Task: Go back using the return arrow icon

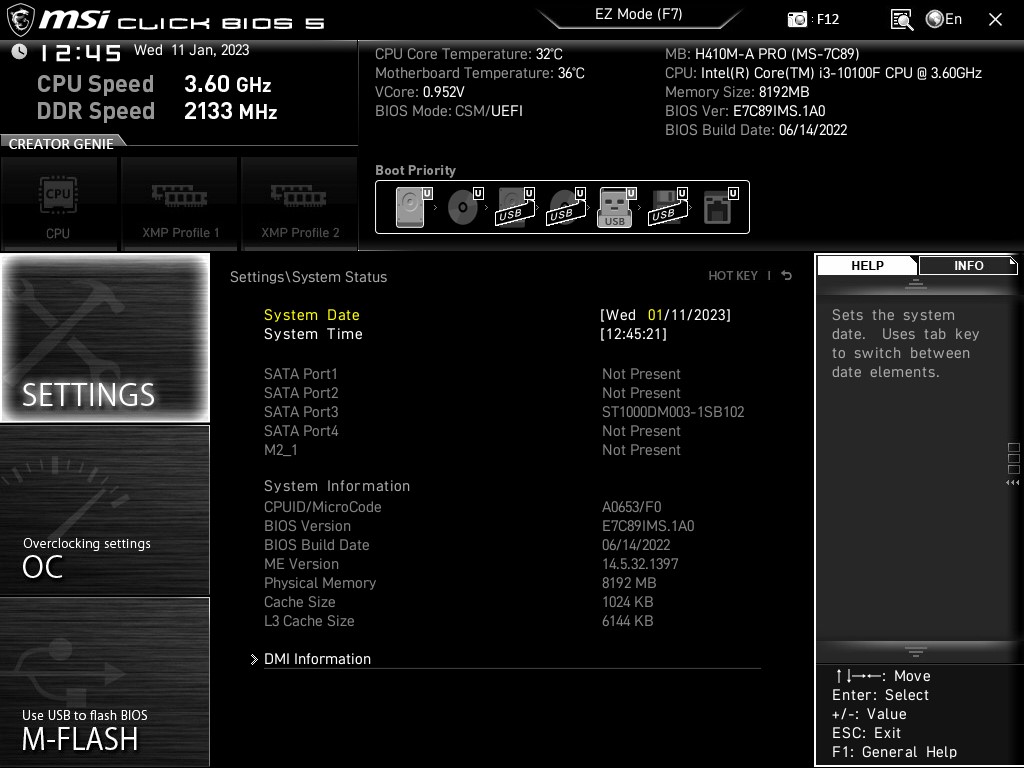Action: tap(786, 276)
